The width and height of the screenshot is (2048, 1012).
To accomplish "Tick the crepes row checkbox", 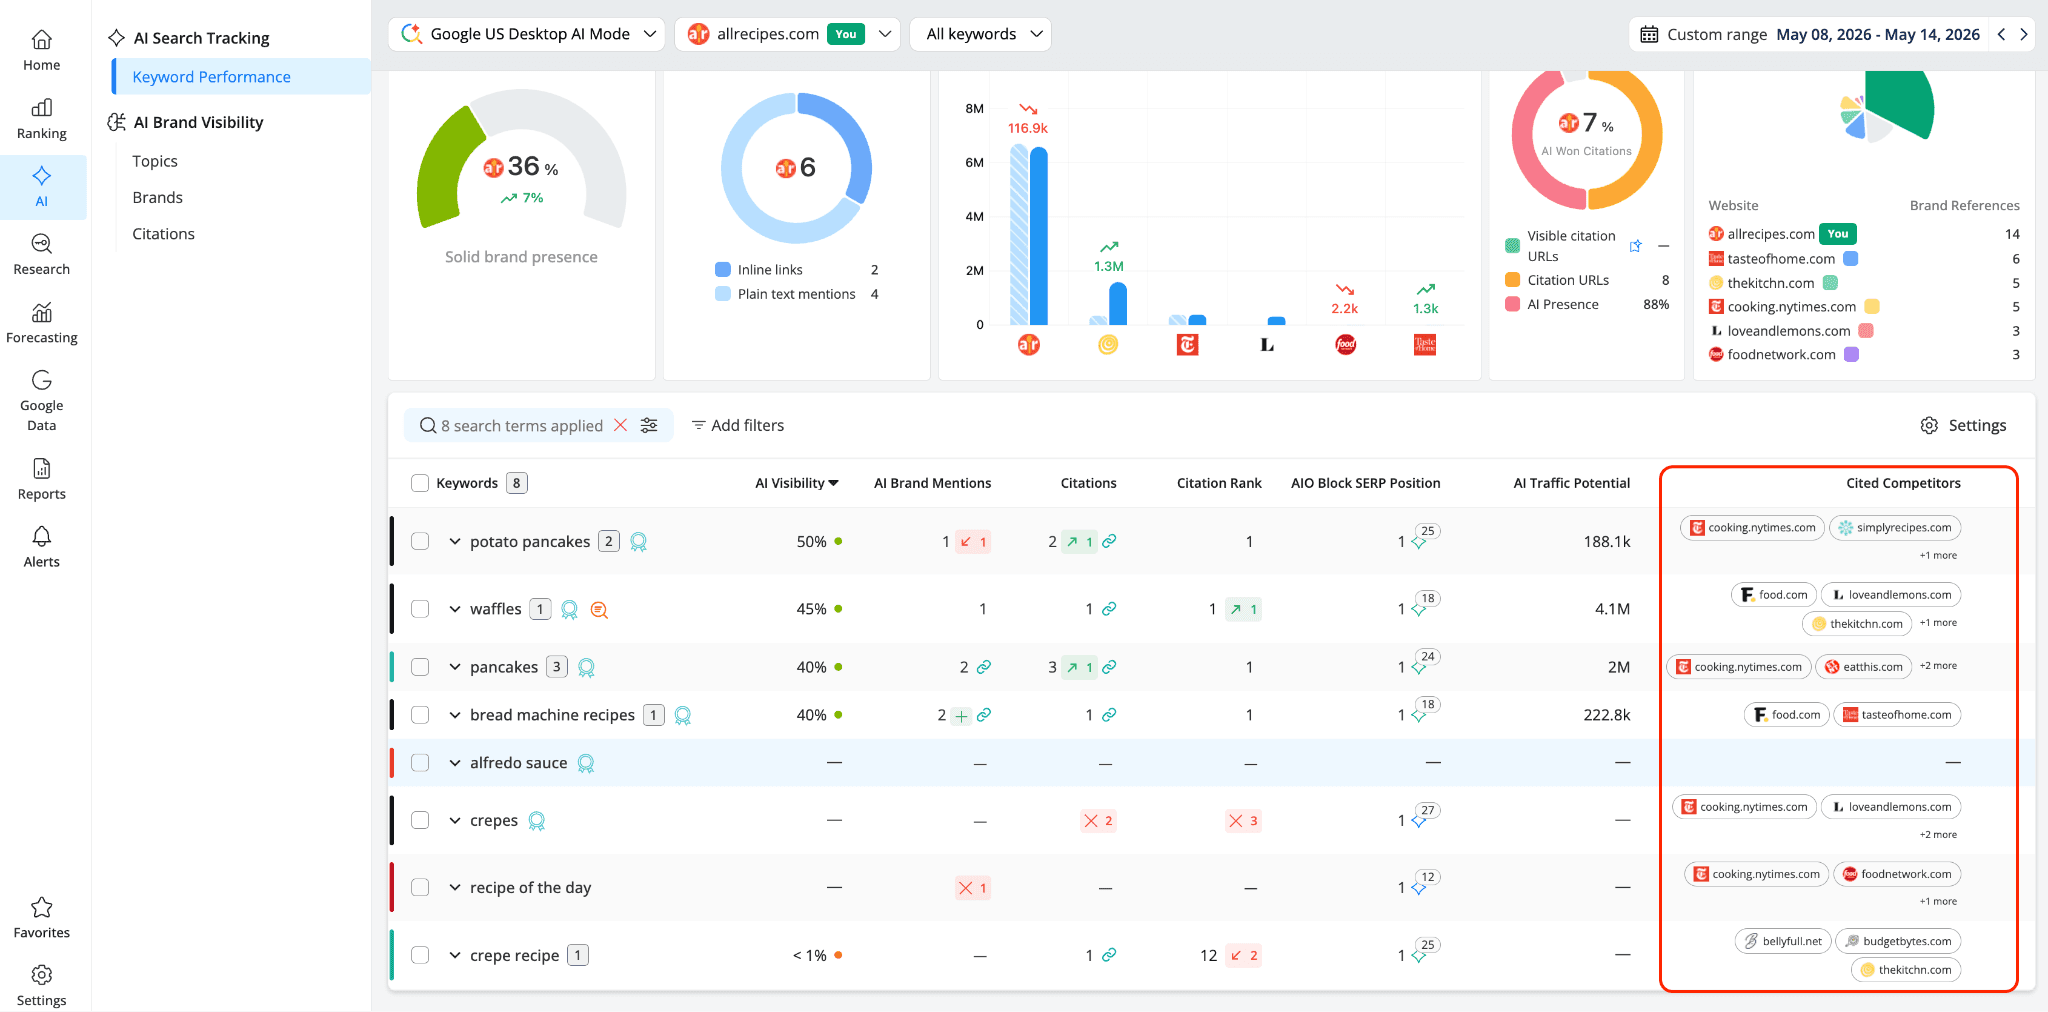I will pos(420,820).
